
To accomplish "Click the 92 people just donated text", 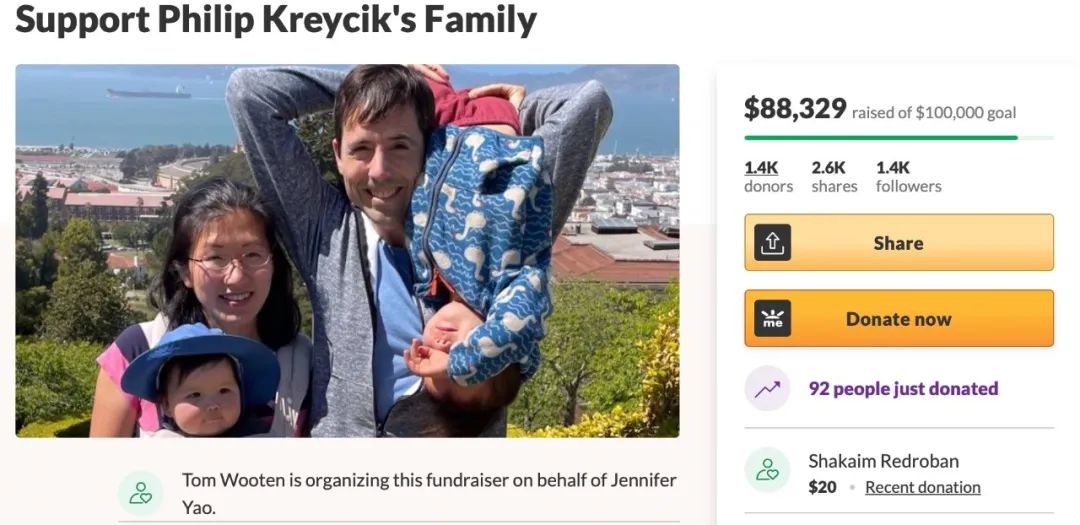I will (x=903, y=389).
